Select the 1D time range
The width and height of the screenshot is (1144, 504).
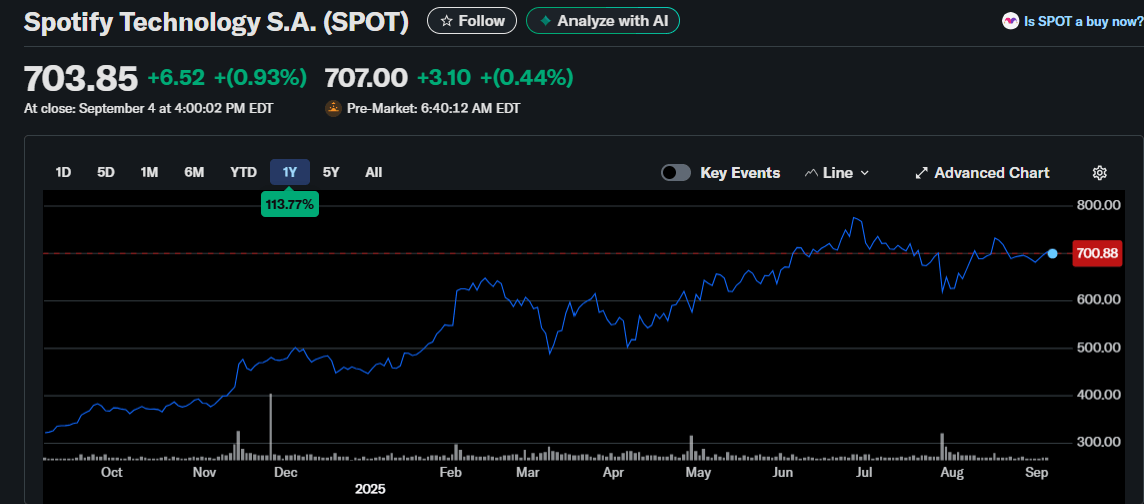coord(63,172)
